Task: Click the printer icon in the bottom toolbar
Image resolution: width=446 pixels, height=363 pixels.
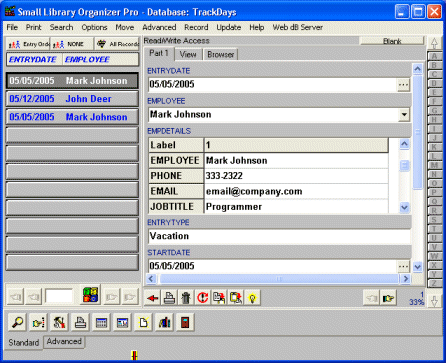Action: coord(80,322)
